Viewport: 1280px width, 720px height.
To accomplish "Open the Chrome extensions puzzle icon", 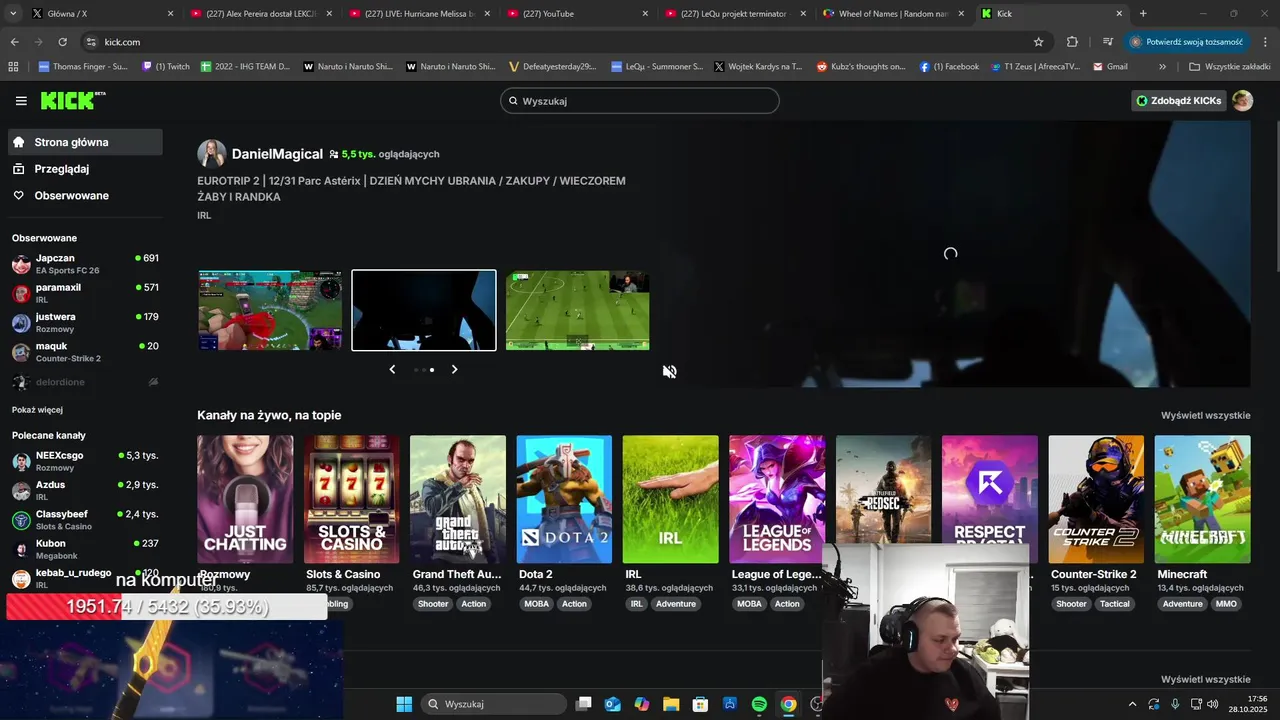I will [1072, 42].
